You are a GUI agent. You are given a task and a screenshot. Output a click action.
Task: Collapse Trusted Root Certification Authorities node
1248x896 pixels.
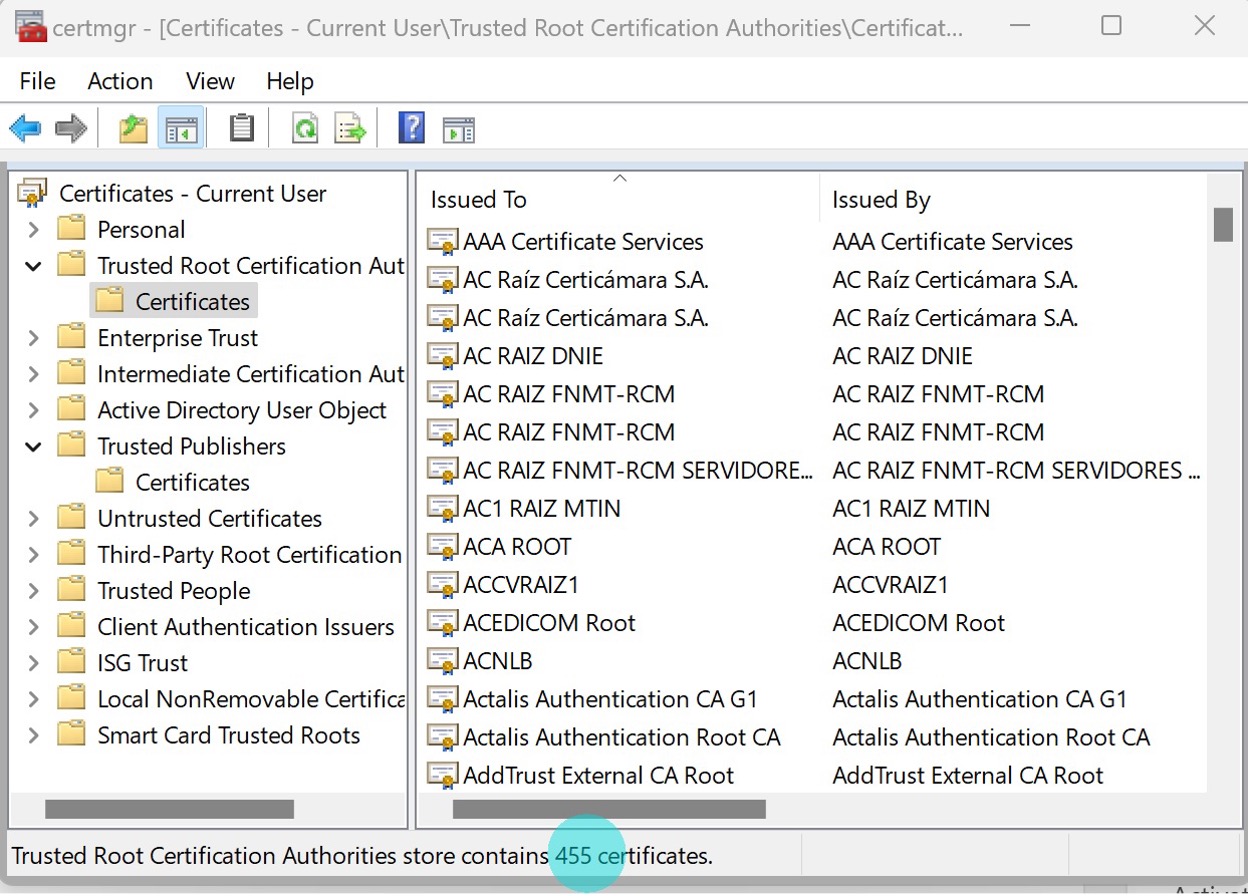coord(34,266)
